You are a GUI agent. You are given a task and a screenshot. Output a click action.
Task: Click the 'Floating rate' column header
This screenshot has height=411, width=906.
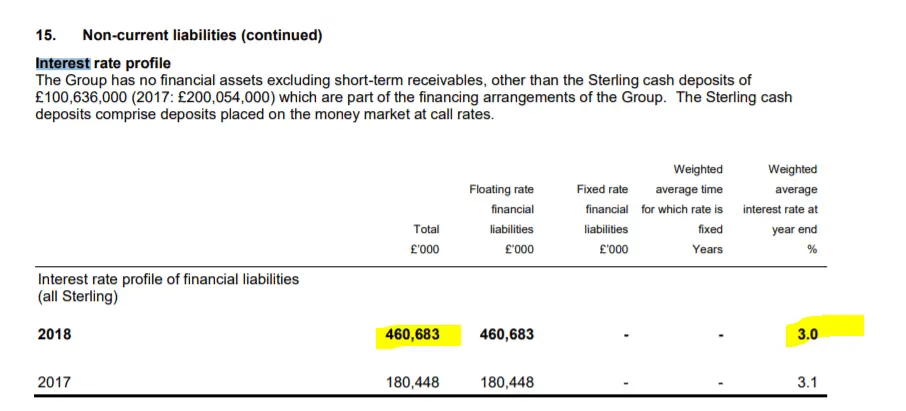pyautogui.click(x=501, y=189)
